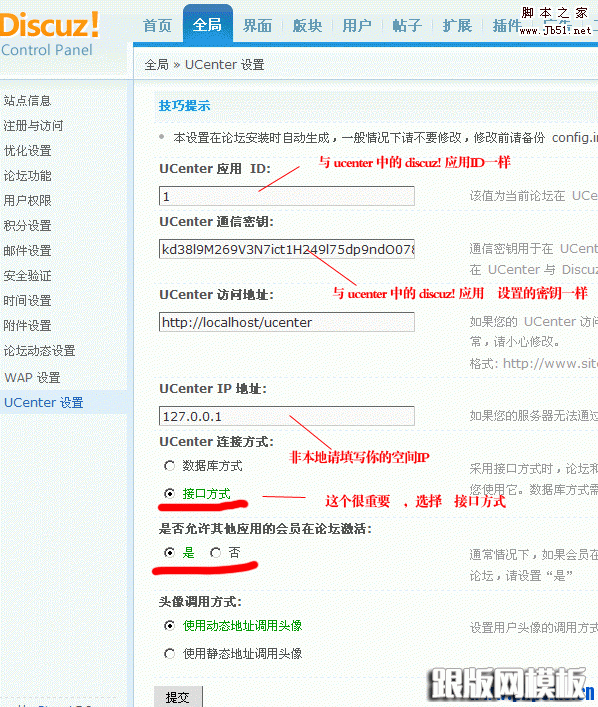Image resolution: width=598 pixels, height=707 pixels.
Task: Open the 首页 tab
Action: click(157, 26)
